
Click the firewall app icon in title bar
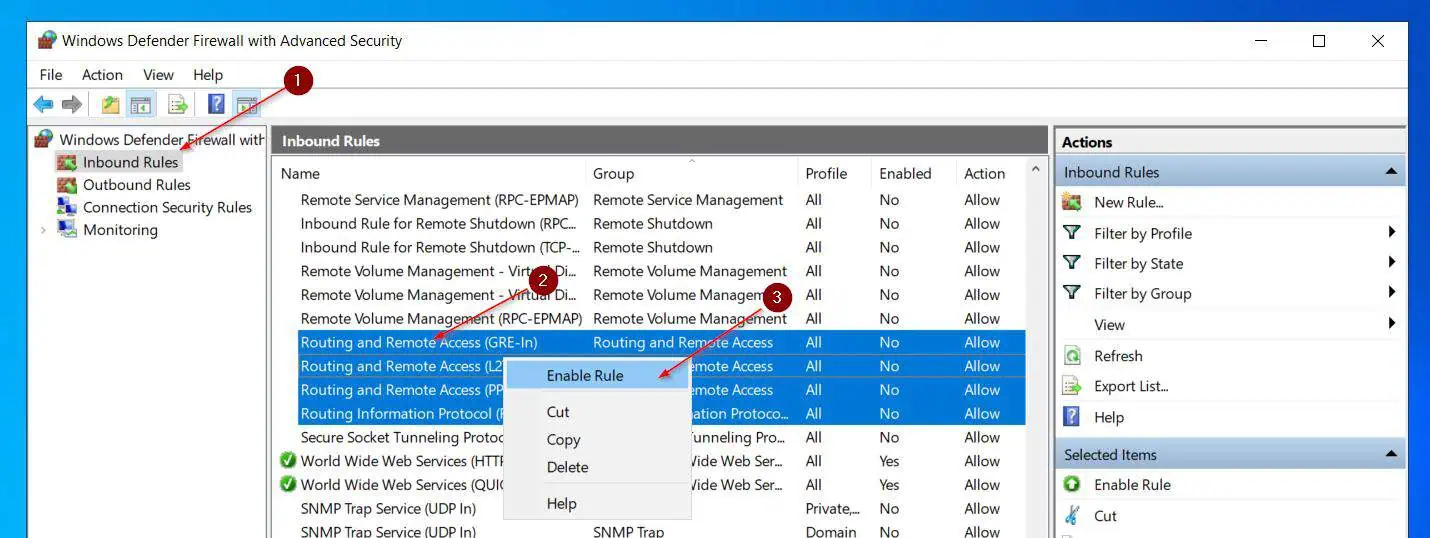47,41
